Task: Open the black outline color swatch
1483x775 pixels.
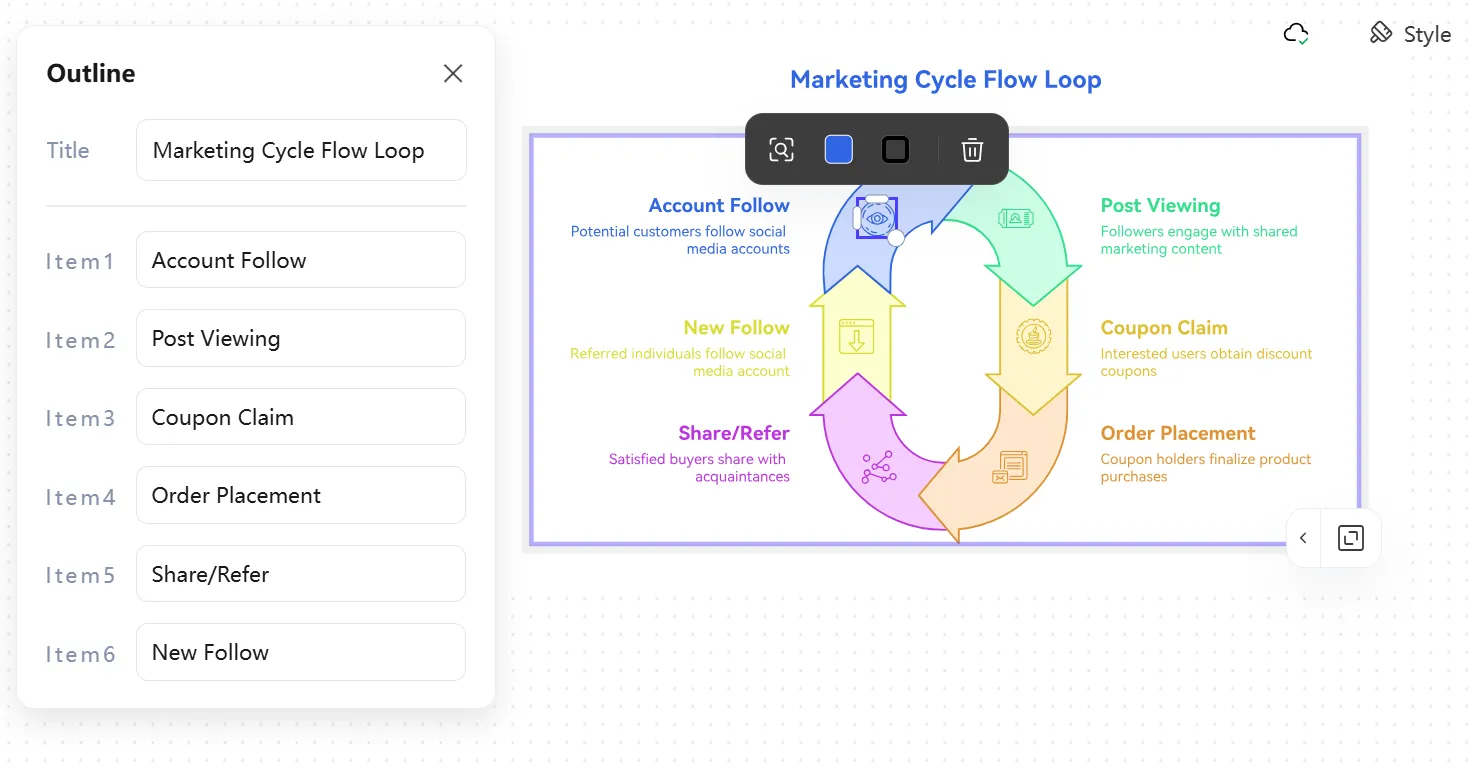Action: [895, 150]
